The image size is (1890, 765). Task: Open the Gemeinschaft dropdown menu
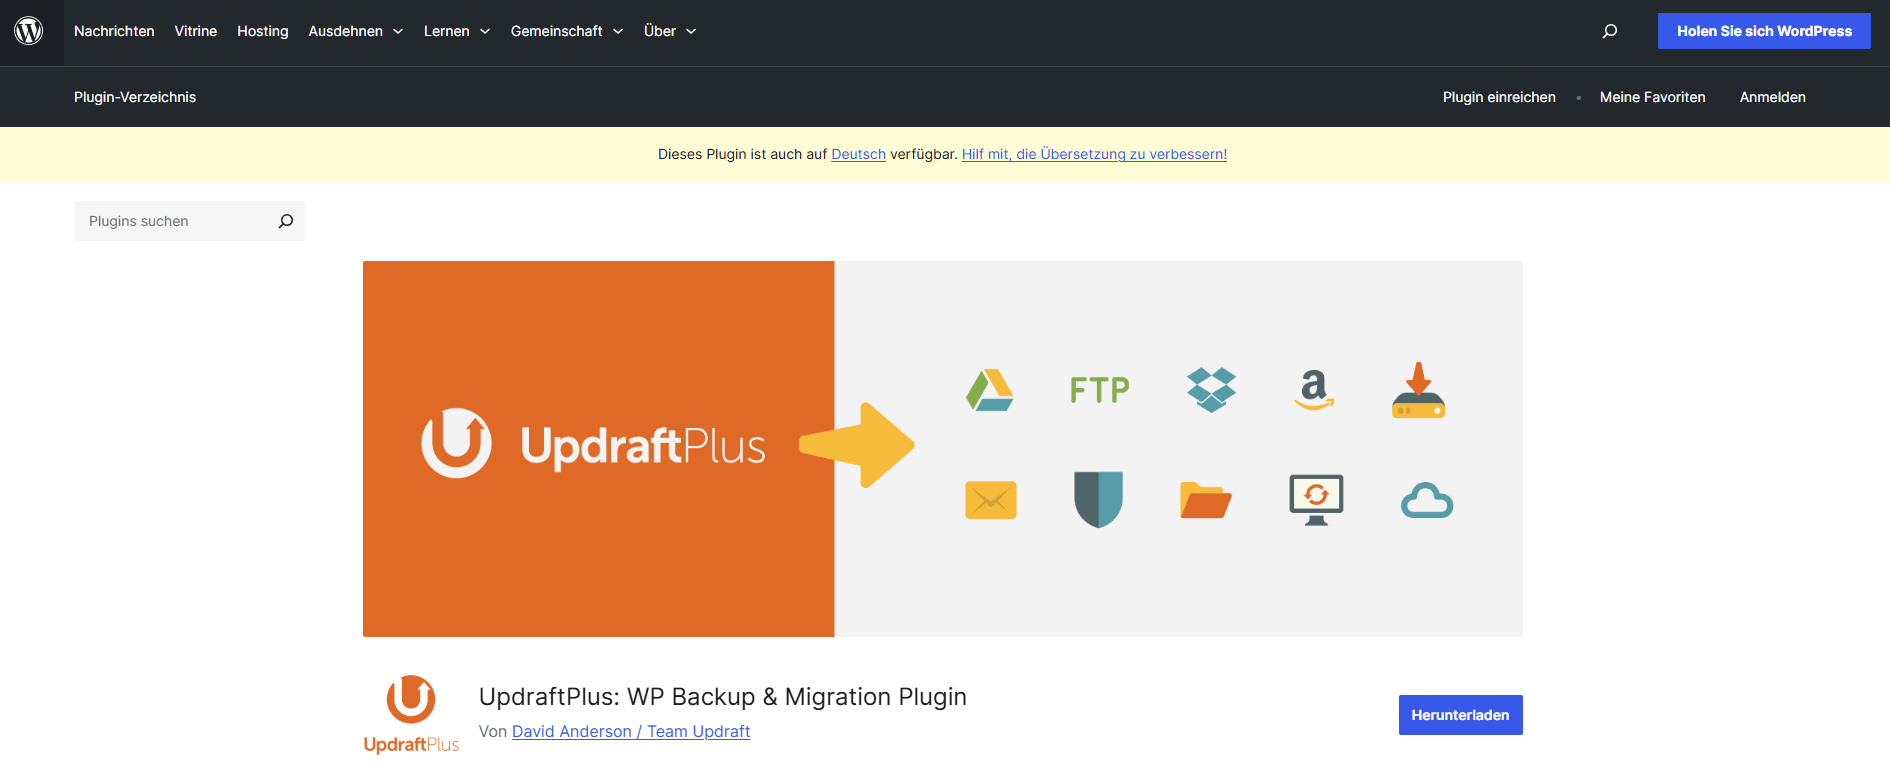566,31
